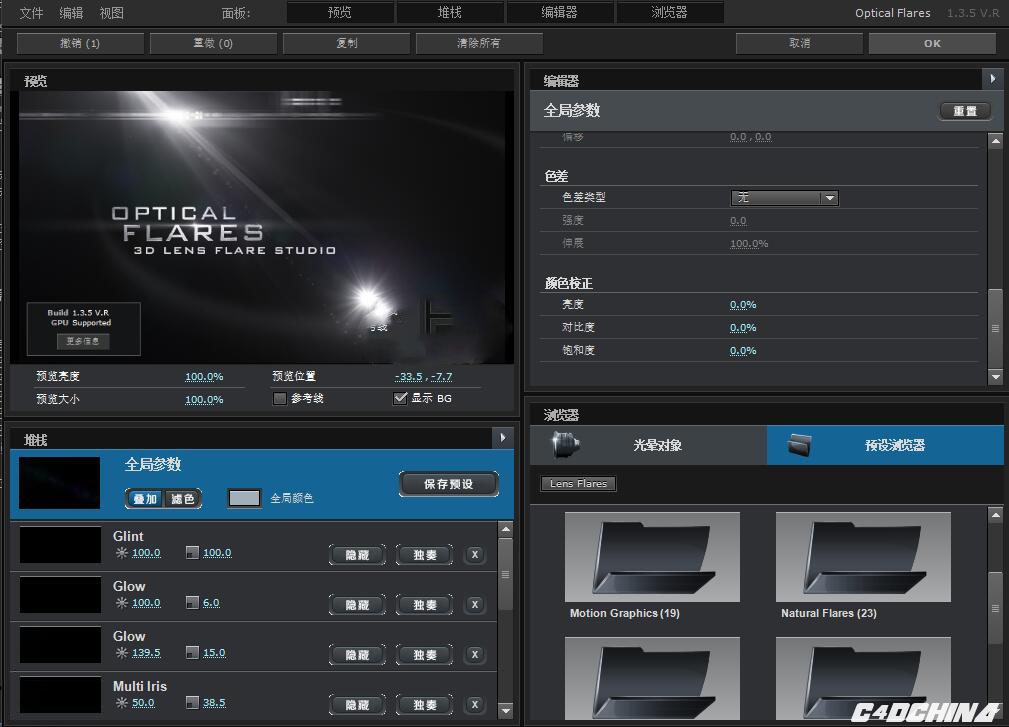This screenshot has width=1009, height=727.
Task: Hide the Glow element with brightness 139.5
Action: click(x=357, y=655)
